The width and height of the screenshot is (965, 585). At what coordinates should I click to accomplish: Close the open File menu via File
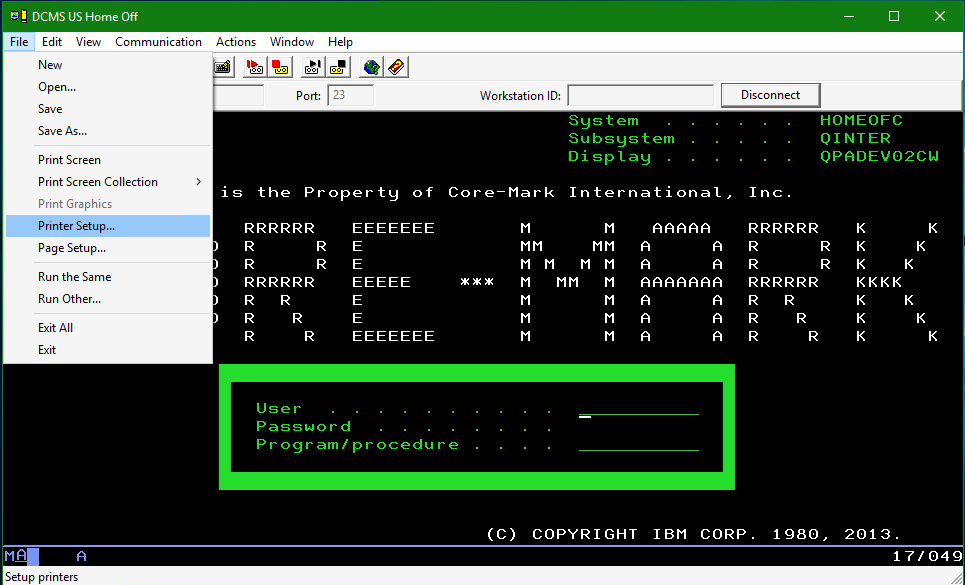[x=19, y=42]
